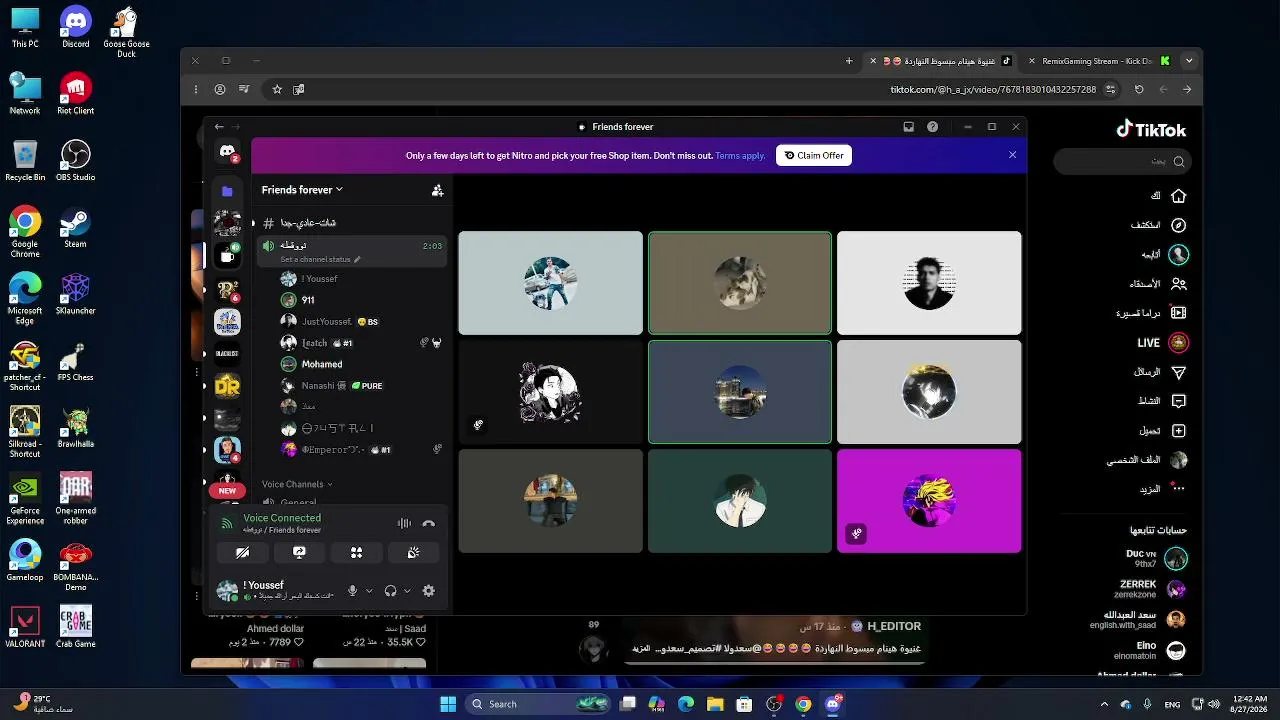Open followed account Elno

(1150, 651)
